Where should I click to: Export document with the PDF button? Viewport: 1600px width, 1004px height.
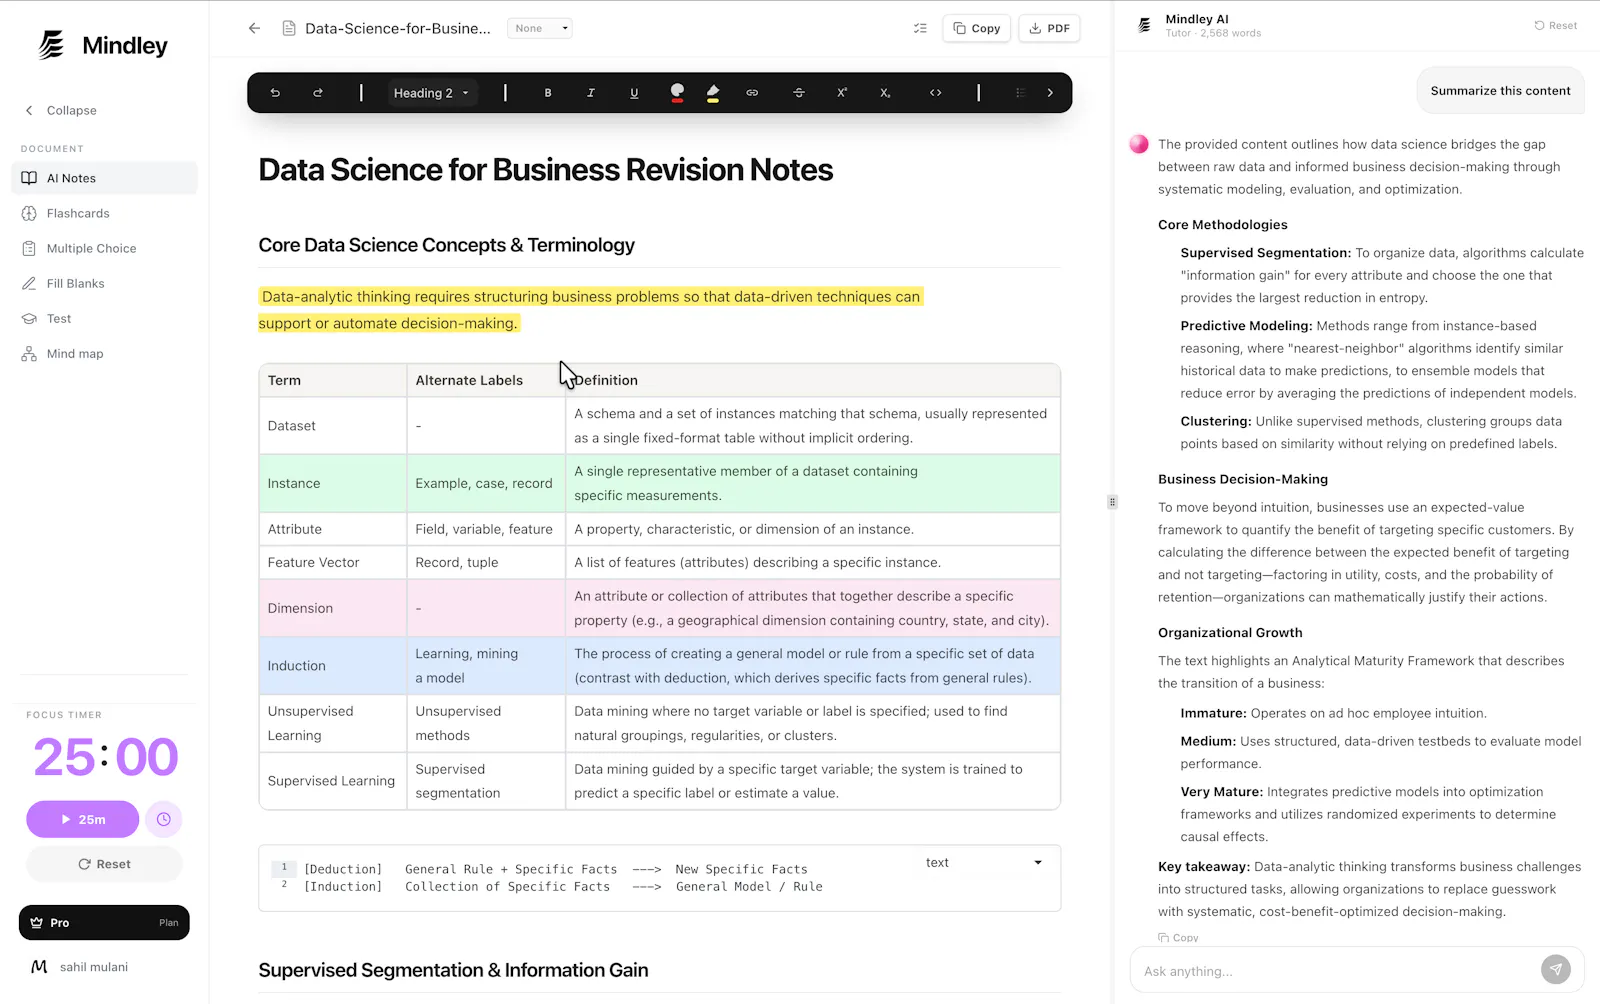tap(1049, 28)
